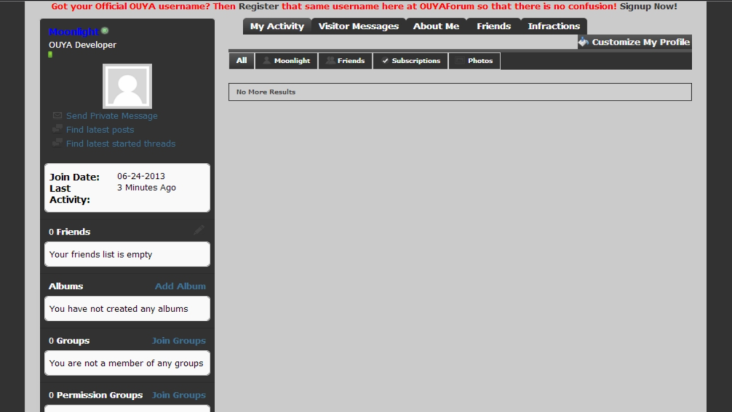Filter activity by Photos
This screenshot has height=412, width=732.
pos(475,61)
